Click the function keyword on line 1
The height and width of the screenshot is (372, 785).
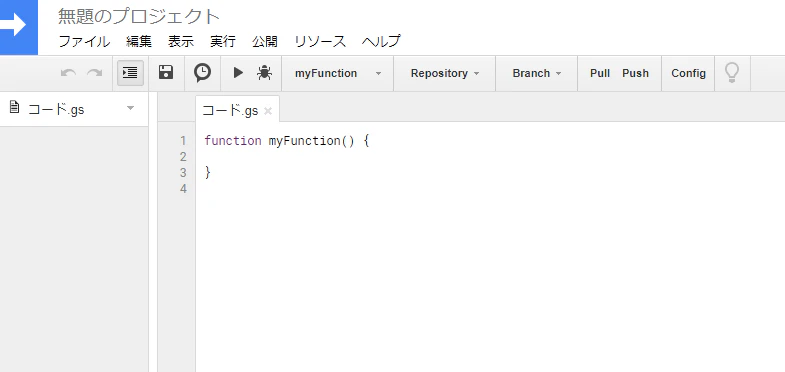click(233, 141)
